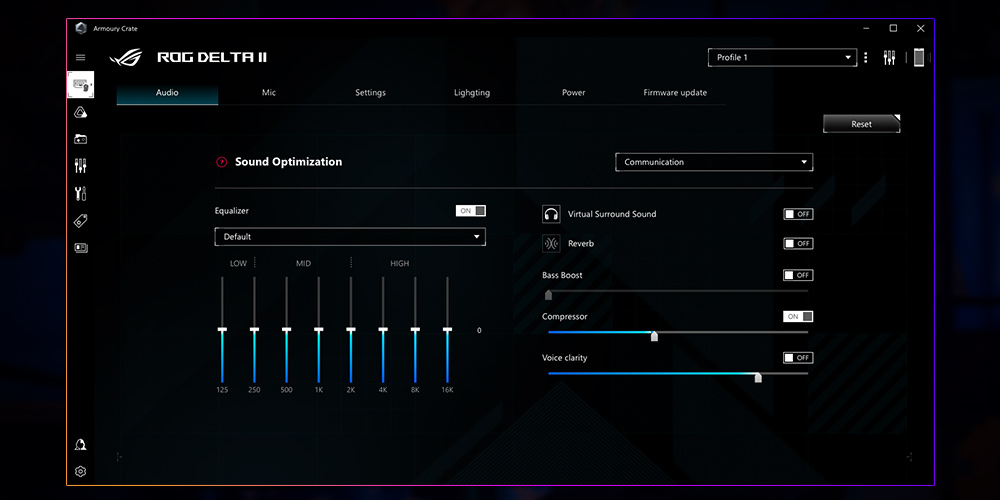Open the hamburger menu in the sidebar
The image size is (1000, 500).
coord(81,58)
